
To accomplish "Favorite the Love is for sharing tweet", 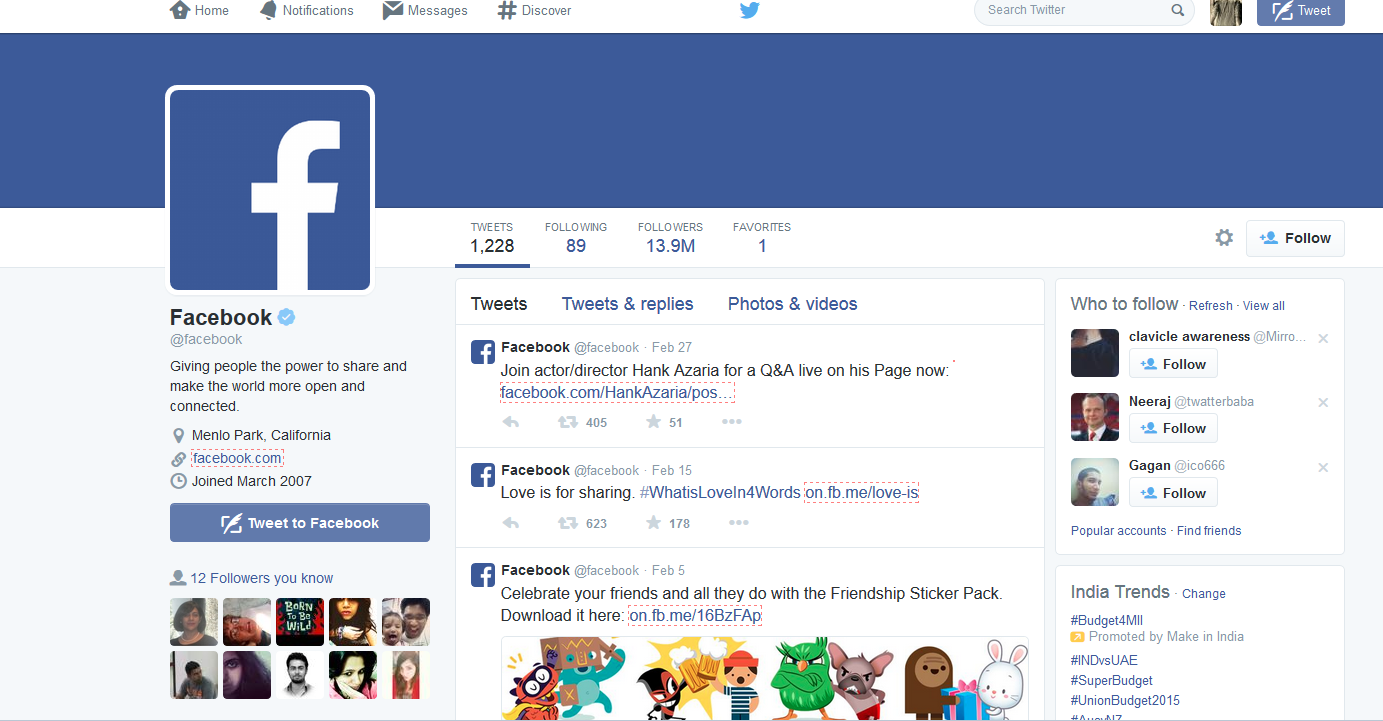I will click(x=653, y=523).
